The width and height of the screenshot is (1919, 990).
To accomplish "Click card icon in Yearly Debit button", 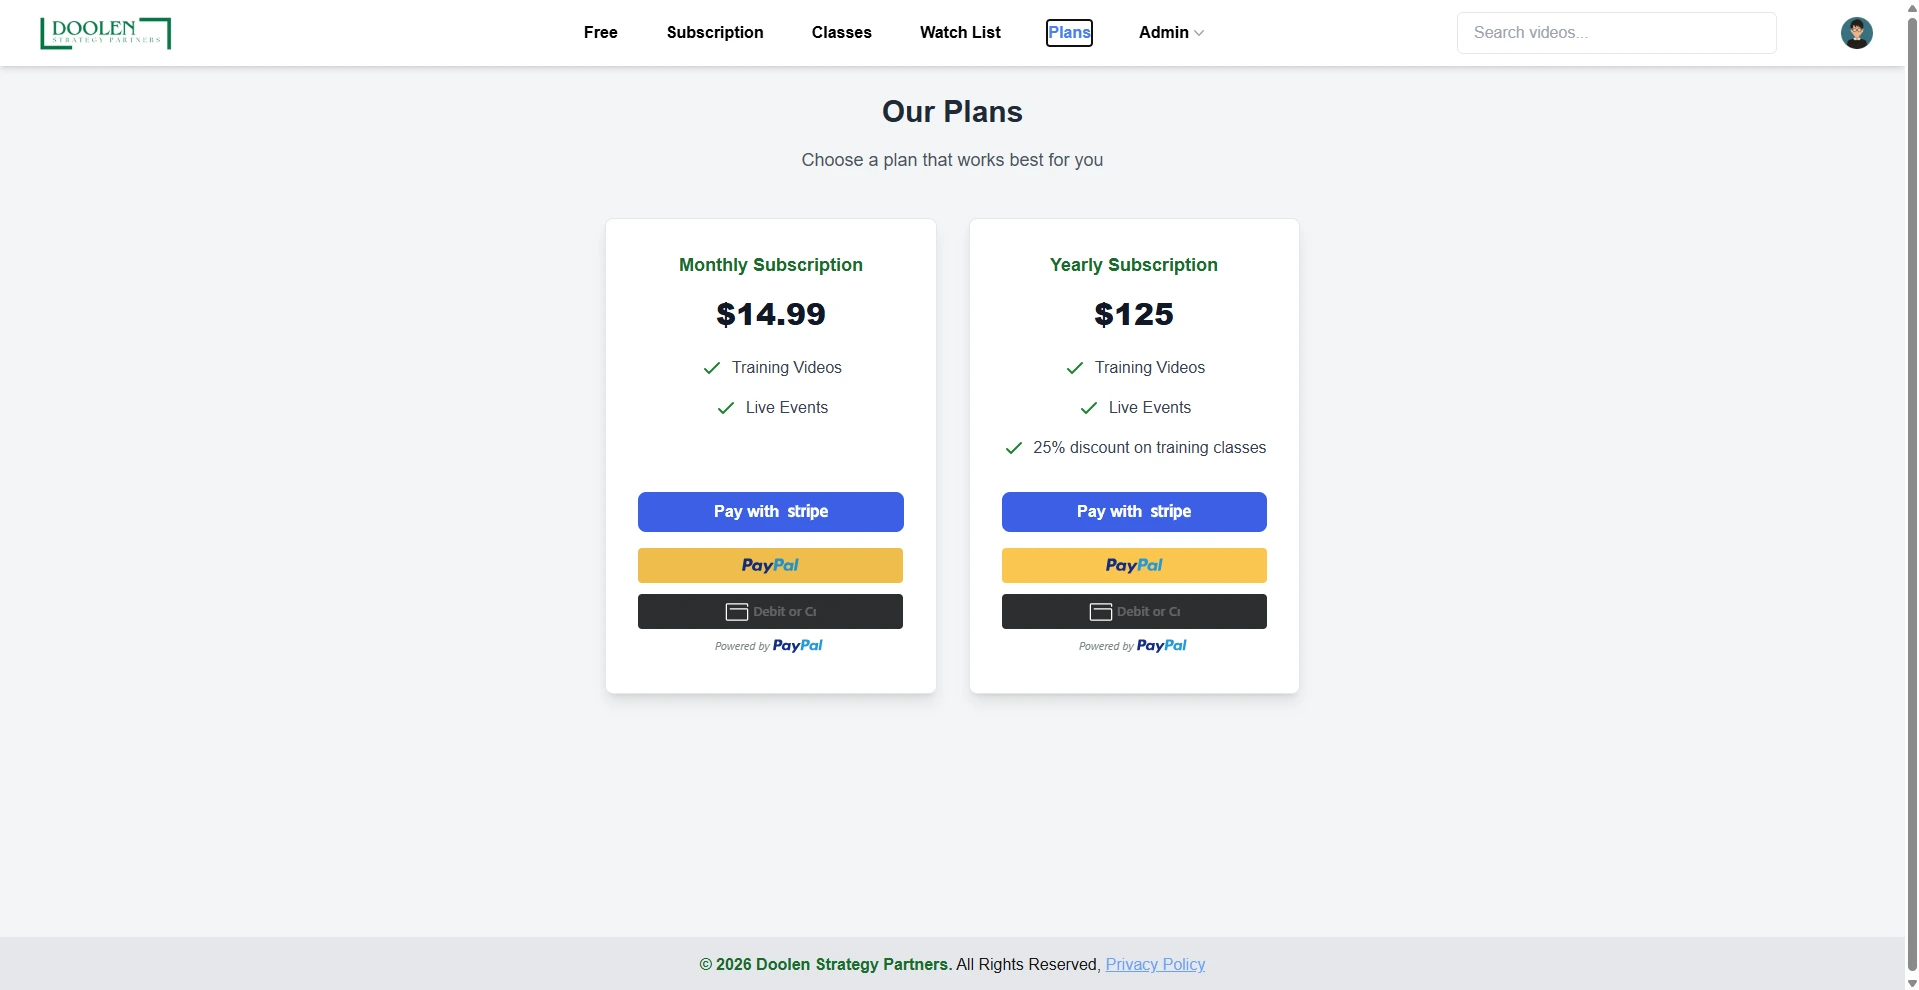I will point(1101,612).
